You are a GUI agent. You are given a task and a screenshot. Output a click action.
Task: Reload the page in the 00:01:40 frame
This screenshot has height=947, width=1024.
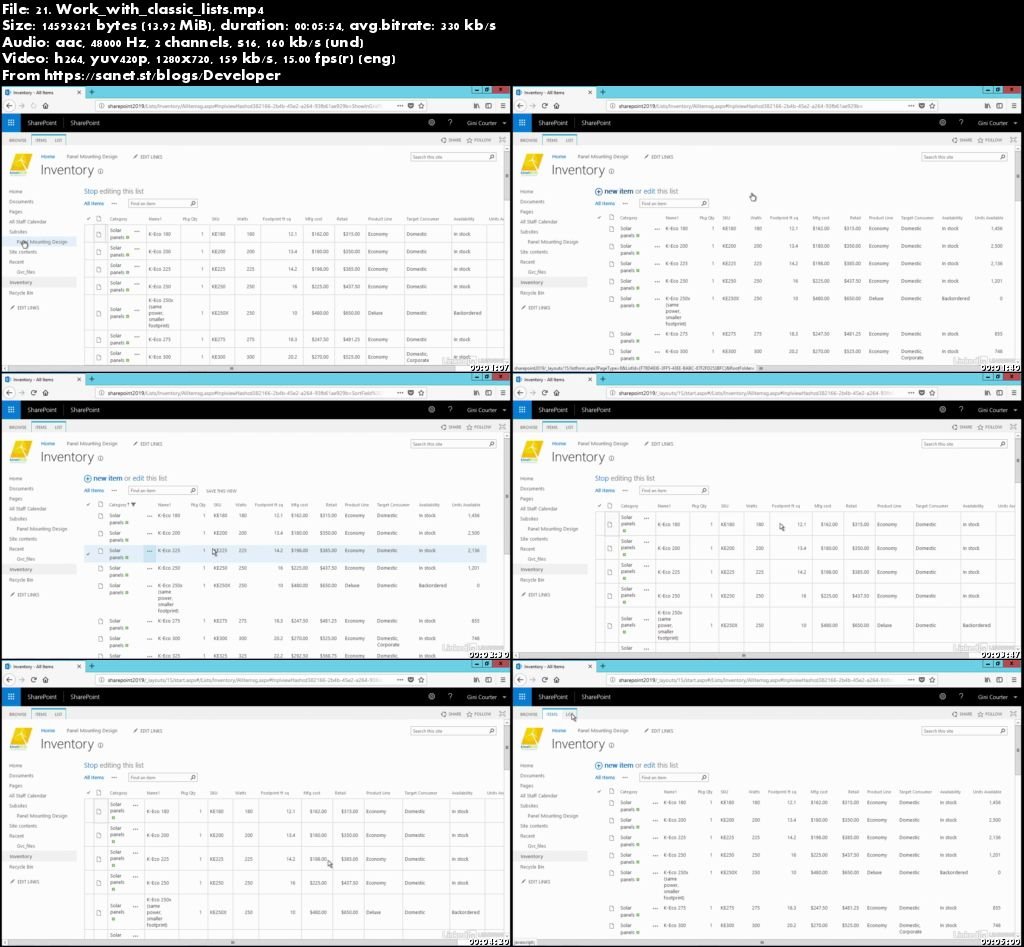click(x=545, y=106)
